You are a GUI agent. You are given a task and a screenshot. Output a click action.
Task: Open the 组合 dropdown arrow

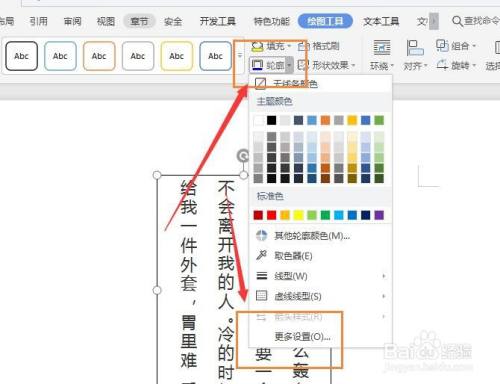point(474,46)
